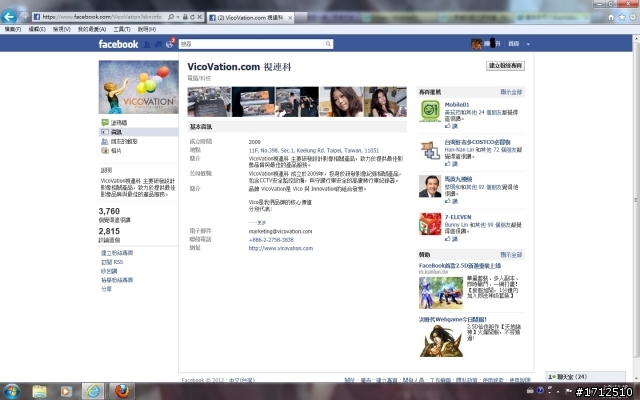Open the wall item with green speech icon
The image size is (640, 400).
[x=114, y=122]
